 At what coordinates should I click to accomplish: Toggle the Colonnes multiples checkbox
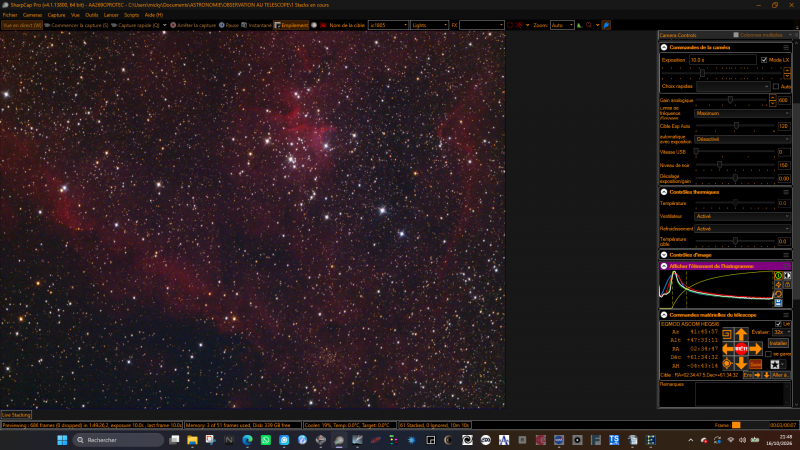tap(736, 35)
